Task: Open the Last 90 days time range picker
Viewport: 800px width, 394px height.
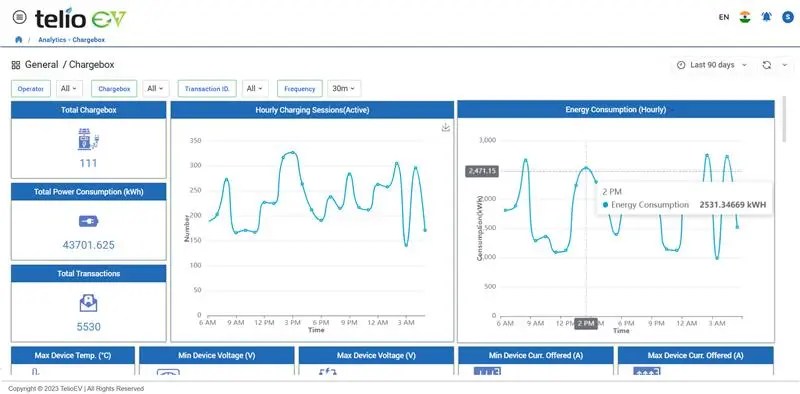Action: pos(712,65)
